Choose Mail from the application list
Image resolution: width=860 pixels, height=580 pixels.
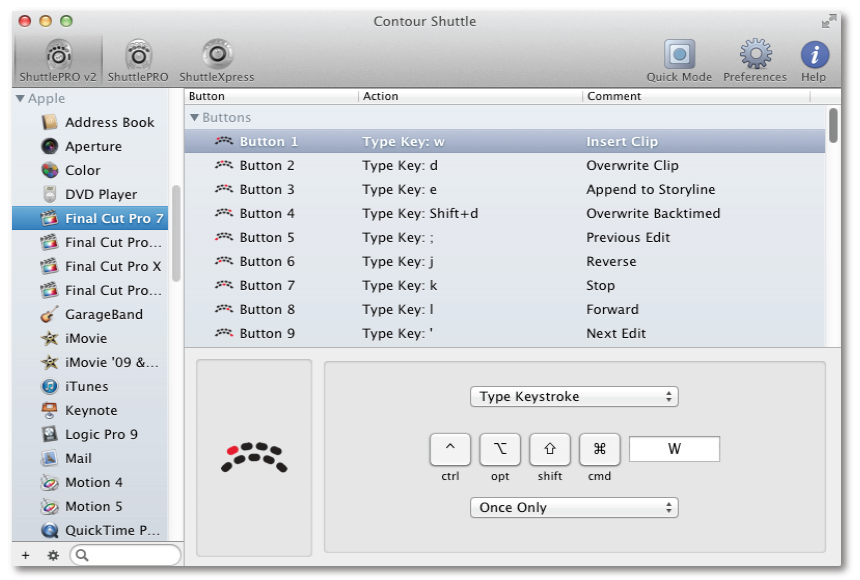90,458
